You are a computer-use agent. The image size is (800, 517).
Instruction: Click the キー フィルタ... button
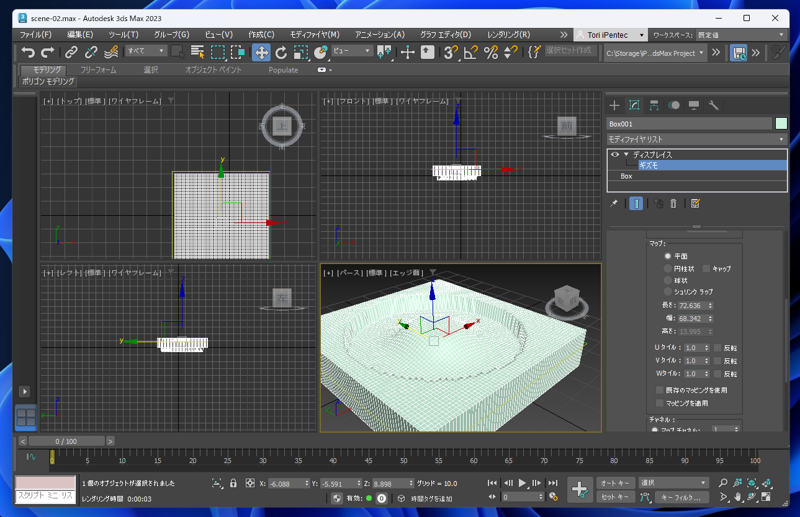pyautogui.click(x=682, y=497)
